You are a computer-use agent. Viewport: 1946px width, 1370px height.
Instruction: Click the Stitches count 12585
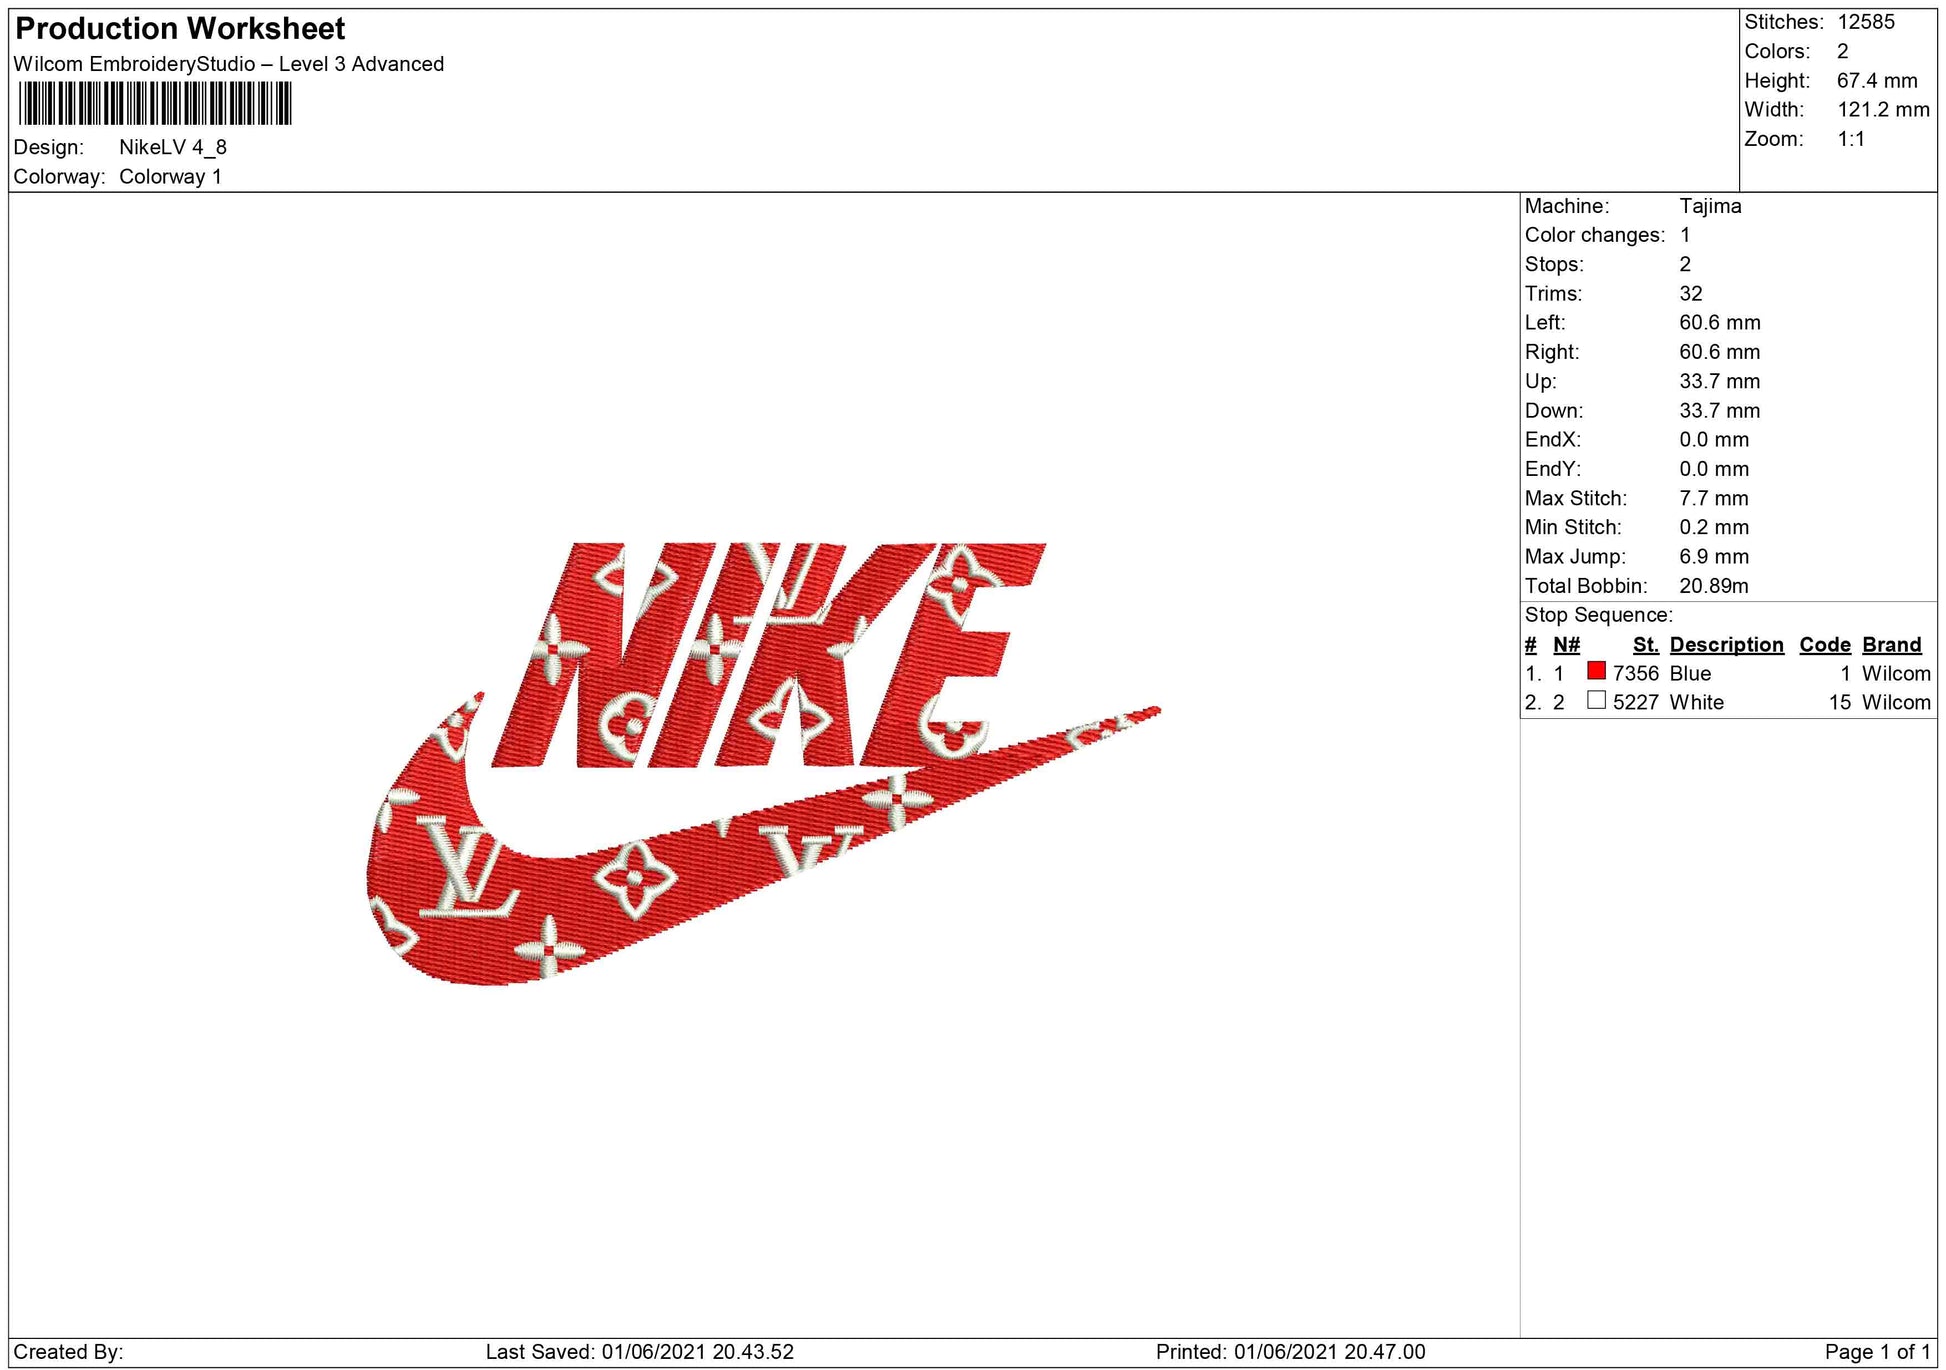point(1865,22)
